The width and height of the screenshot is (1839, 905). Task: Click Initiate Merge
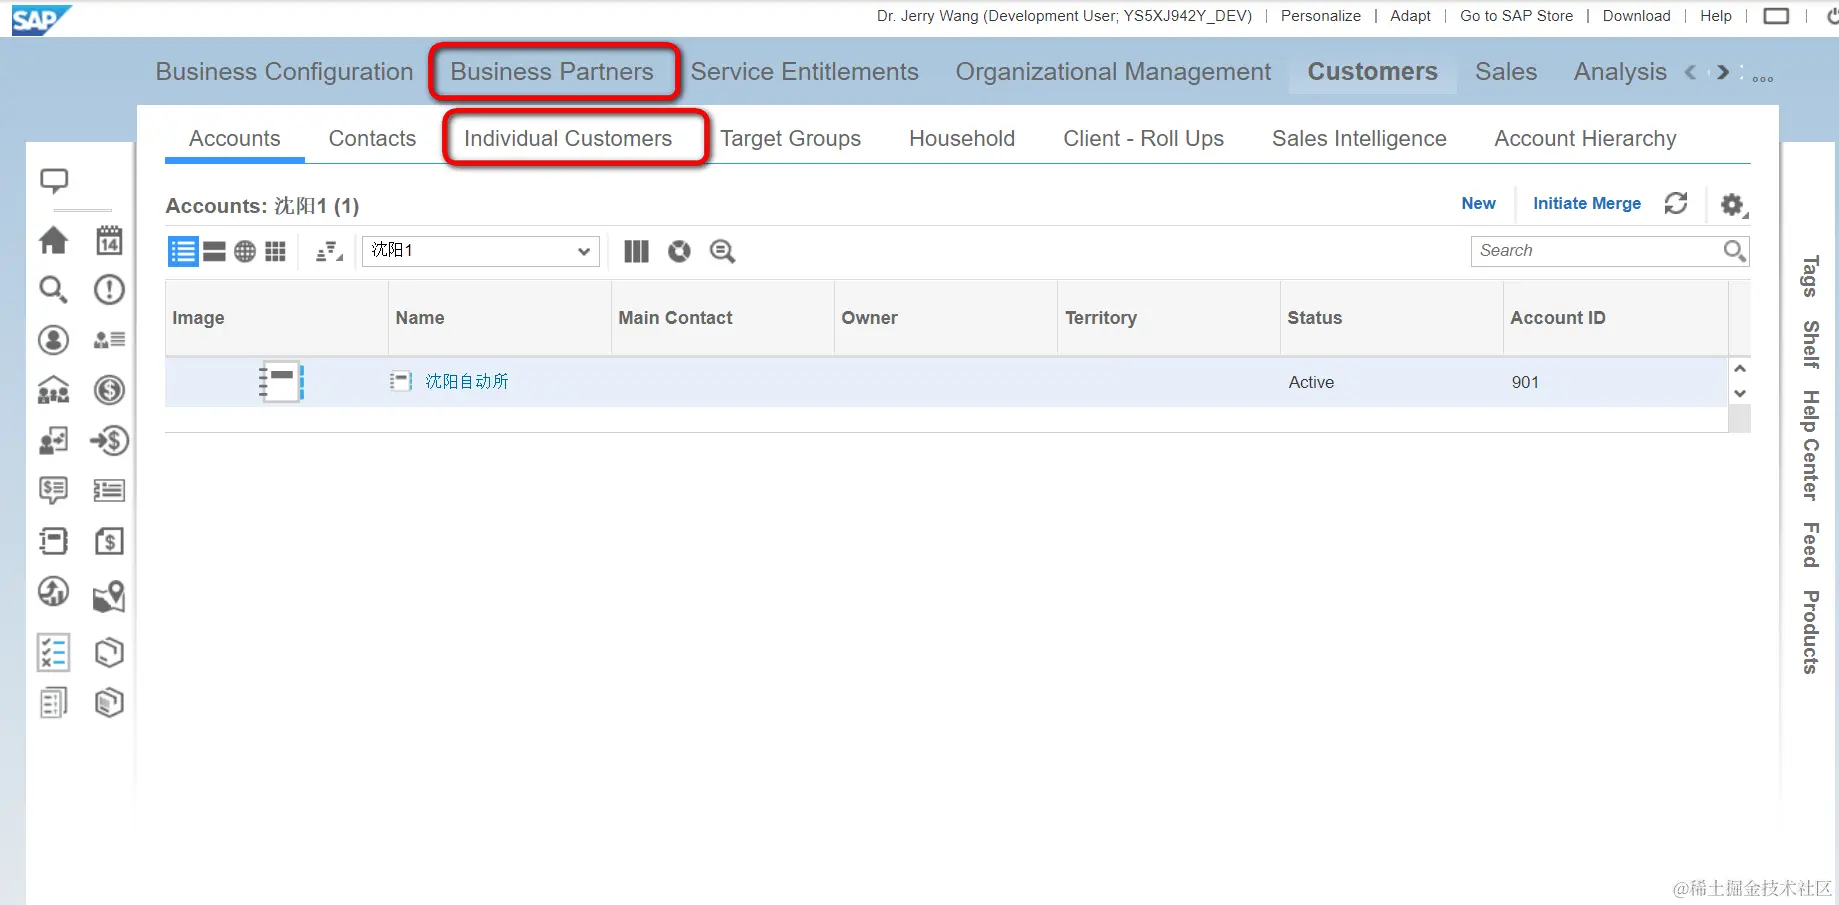(x=1587, y=203)
